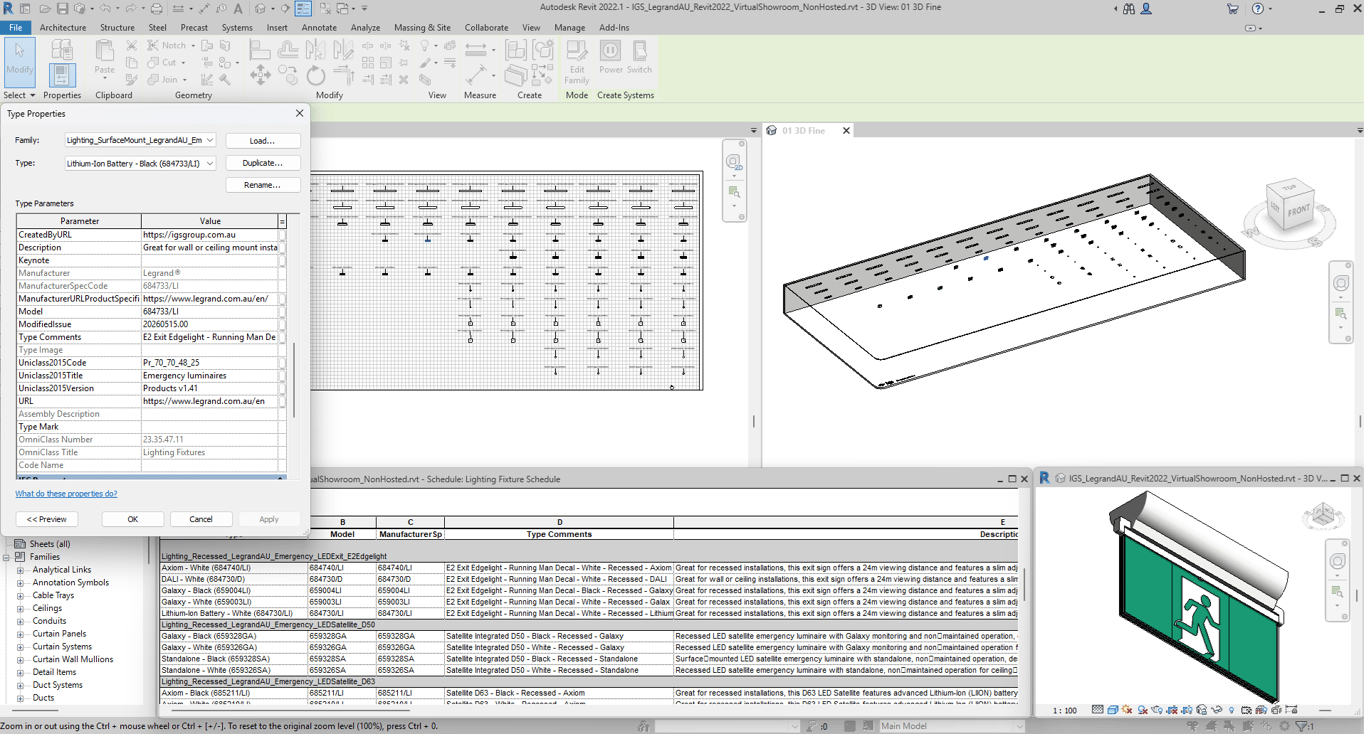Select the Modify tool in the ribbon
This screenshot has height=734, width=1366.
[19, 61]
